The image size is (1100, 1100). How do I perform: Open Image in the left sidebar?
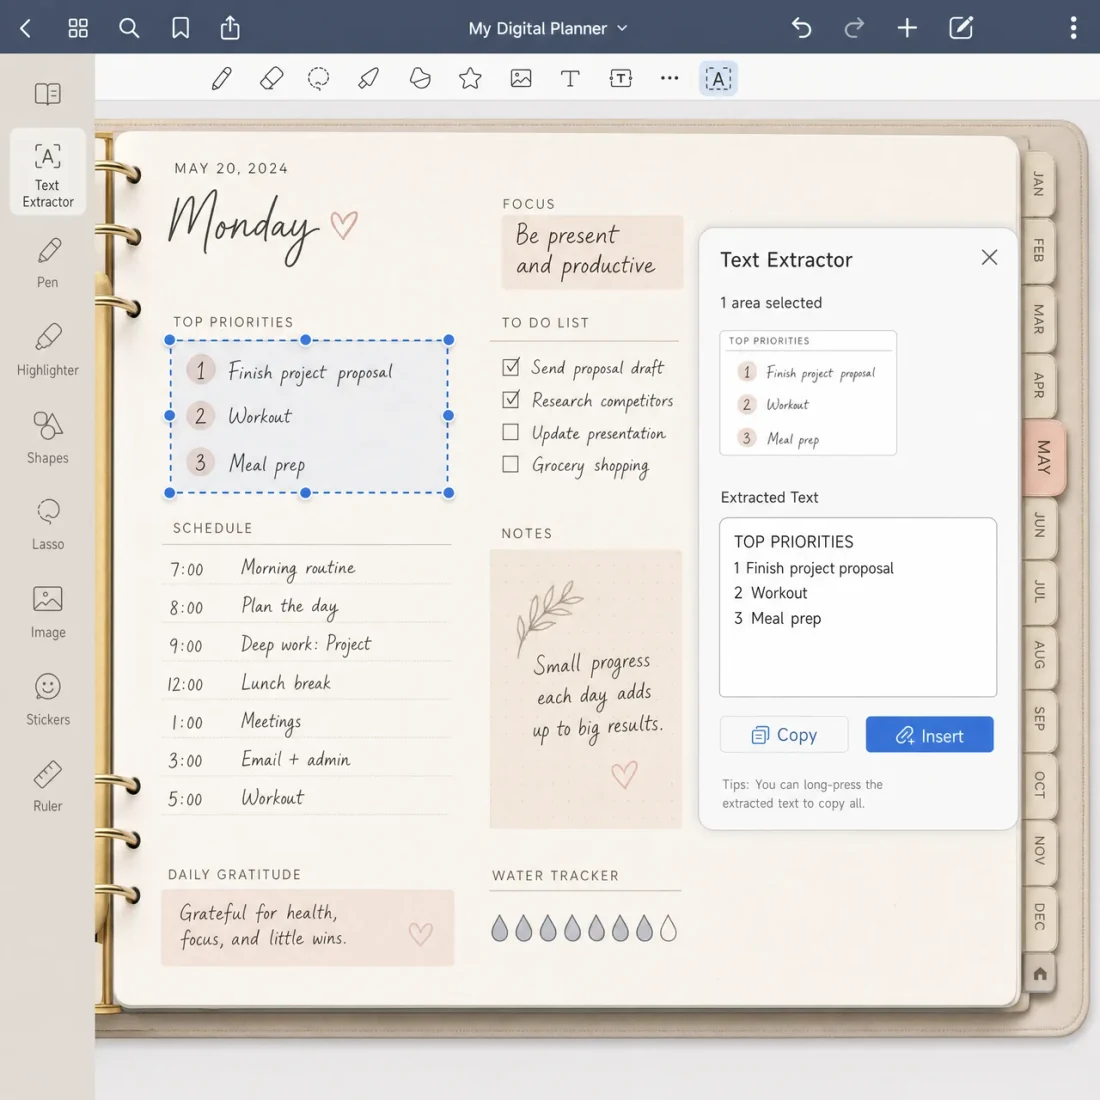(x=48, y=612)
